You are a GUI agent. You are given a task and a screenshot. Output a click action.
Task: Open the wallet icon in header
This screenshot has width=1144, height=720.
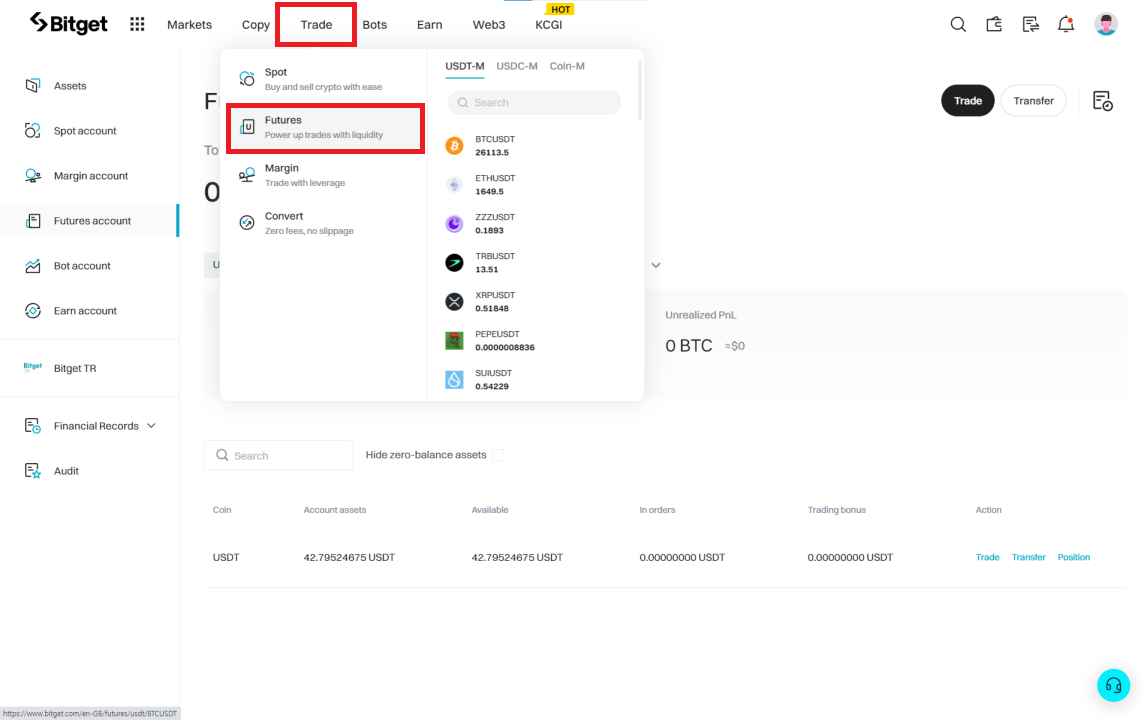pos(994,24)
